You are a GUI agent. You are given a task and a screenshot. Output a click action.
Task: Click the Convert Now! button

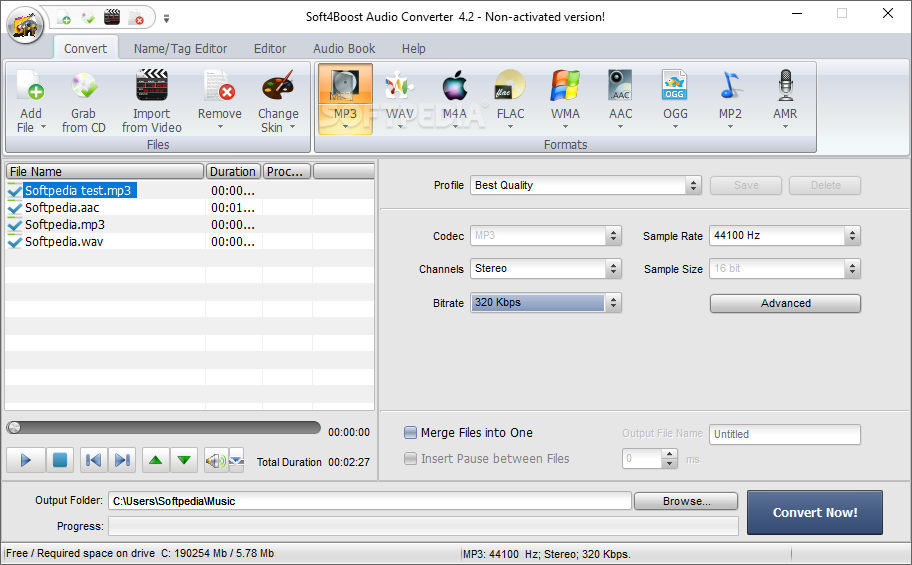point(815,513)
